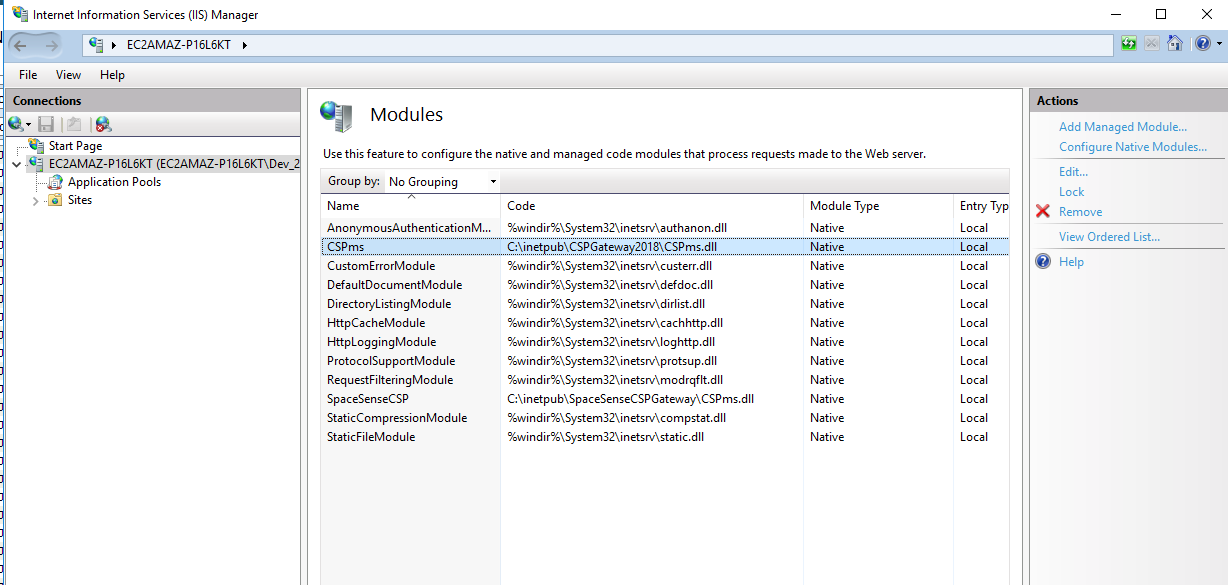Select the HttpLoggingModule row
Image resolution: width=1228 pixels, height=585 pixels.
665,342
